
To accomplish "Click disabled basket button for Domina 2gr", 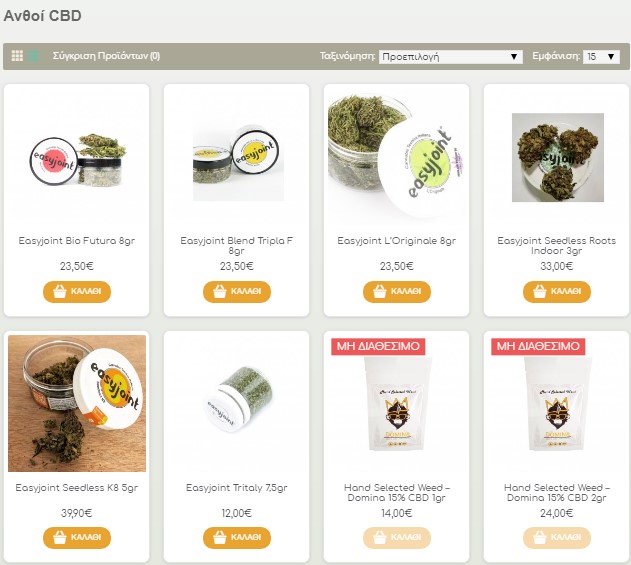I will click(x=557, y=538).
